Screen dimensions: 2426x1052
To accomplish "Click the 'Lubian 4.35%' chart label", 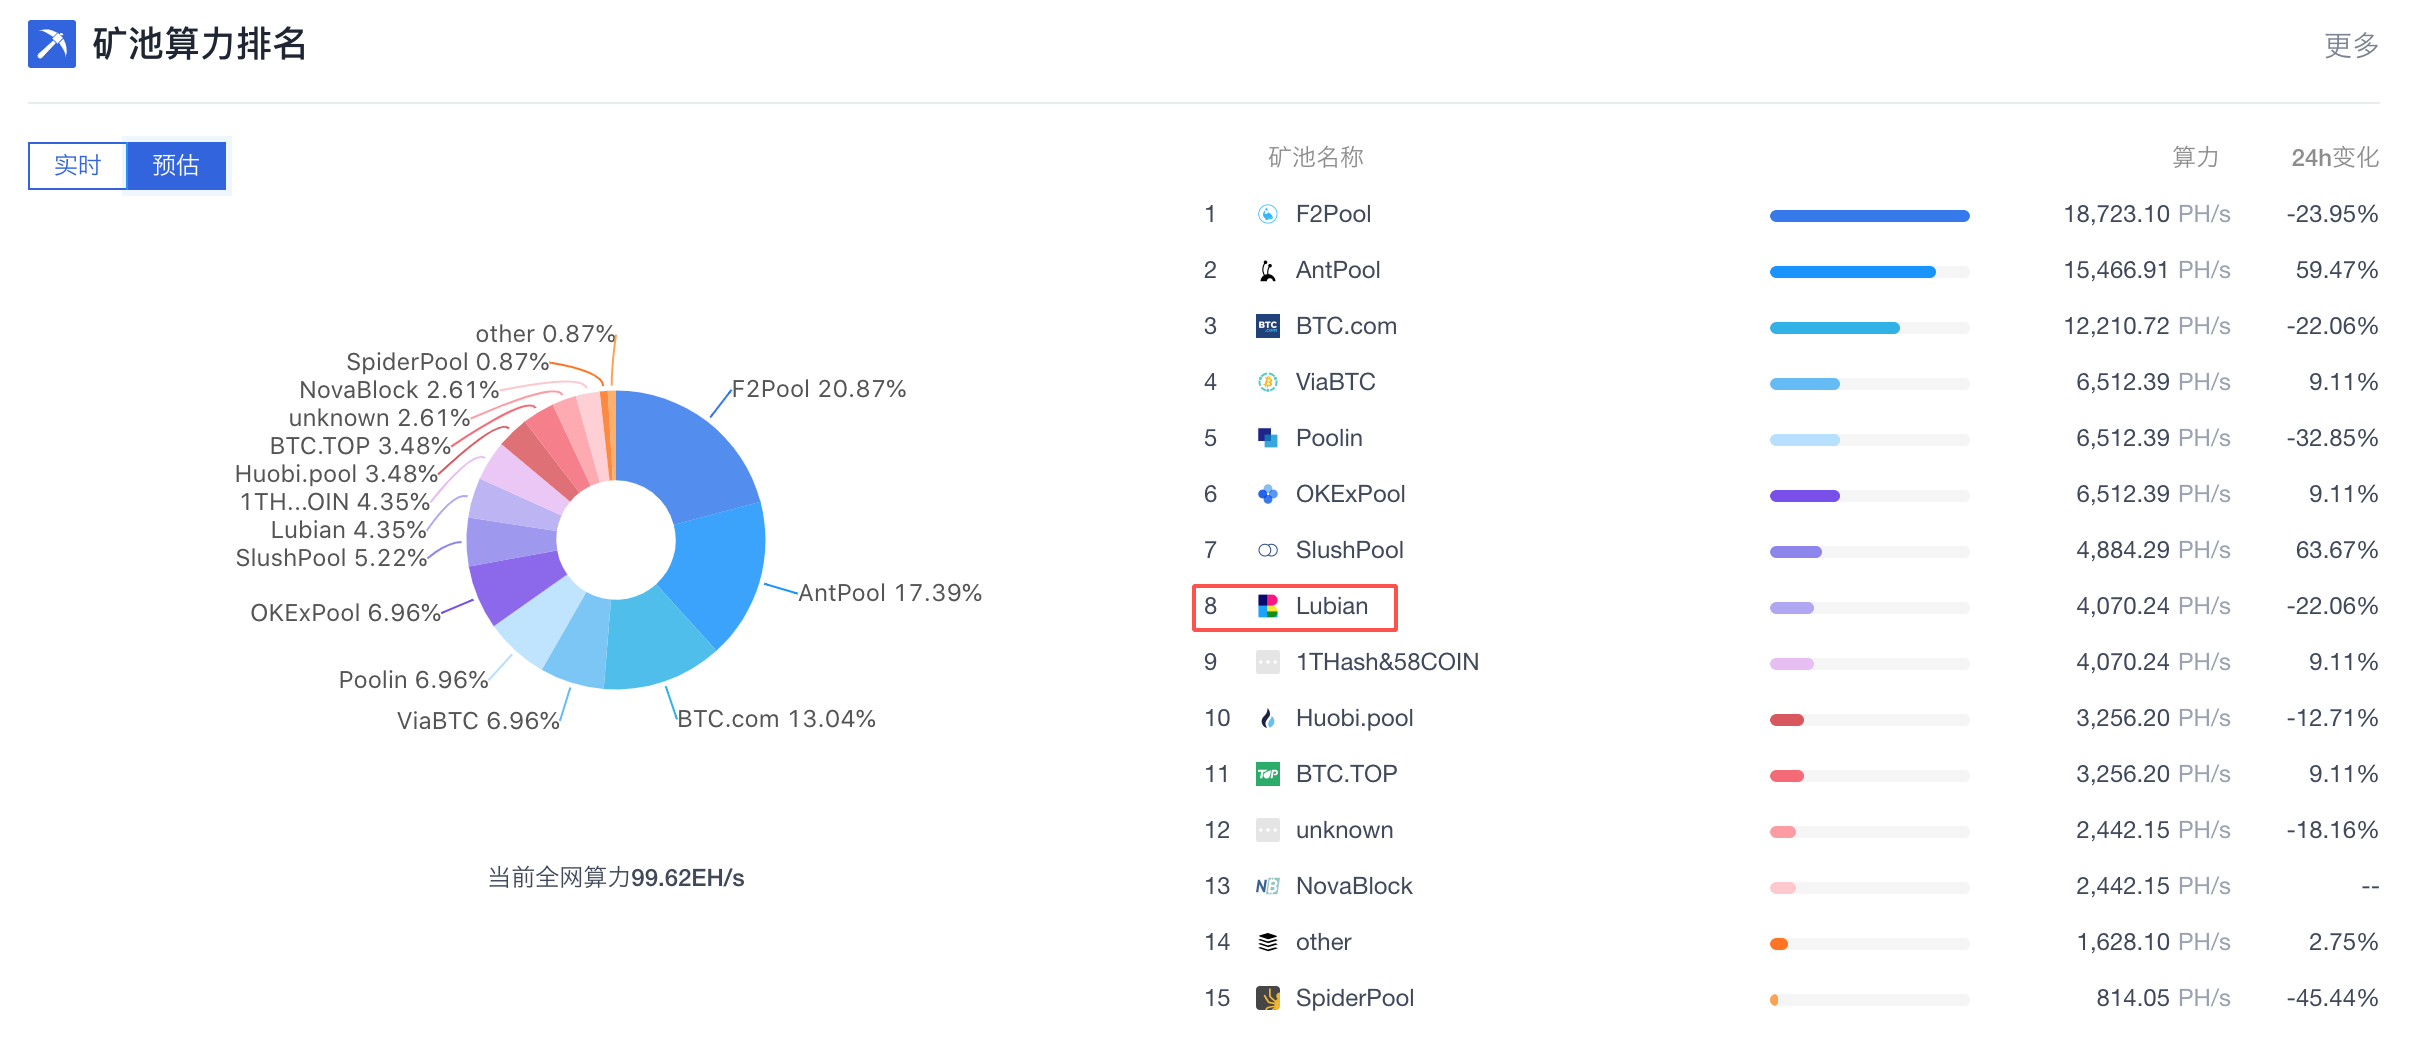I will click(x=348, y=530).
